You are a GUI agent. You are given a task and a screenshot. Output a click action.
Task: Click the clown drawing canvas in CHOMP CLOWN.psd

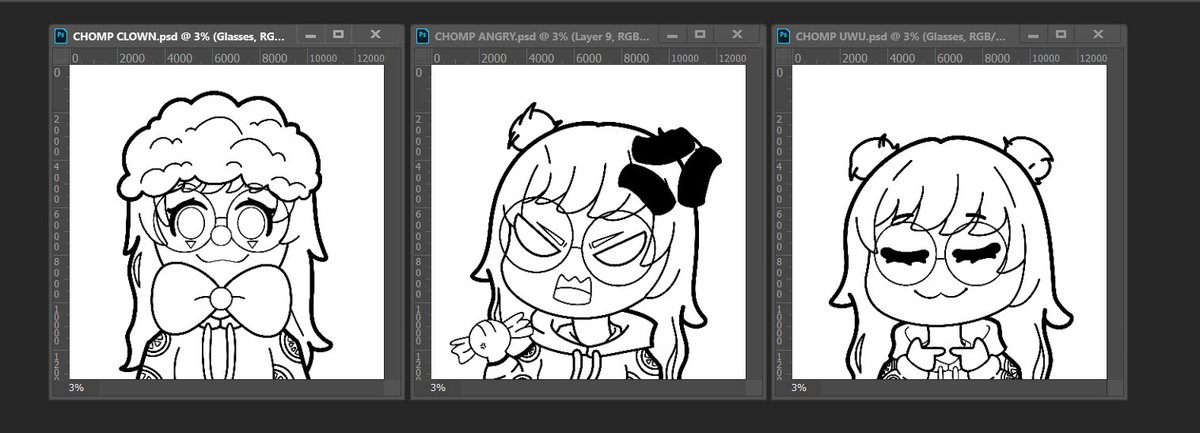pos(226,222)
